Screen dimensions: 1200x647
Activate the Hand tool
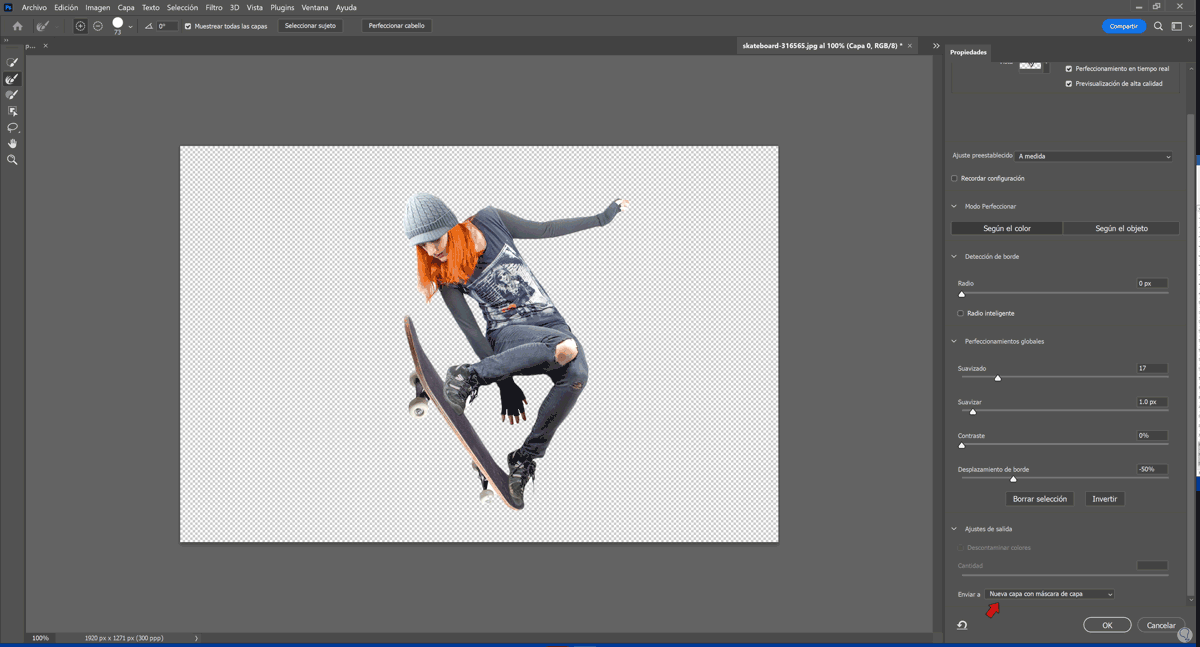point(12,144)
